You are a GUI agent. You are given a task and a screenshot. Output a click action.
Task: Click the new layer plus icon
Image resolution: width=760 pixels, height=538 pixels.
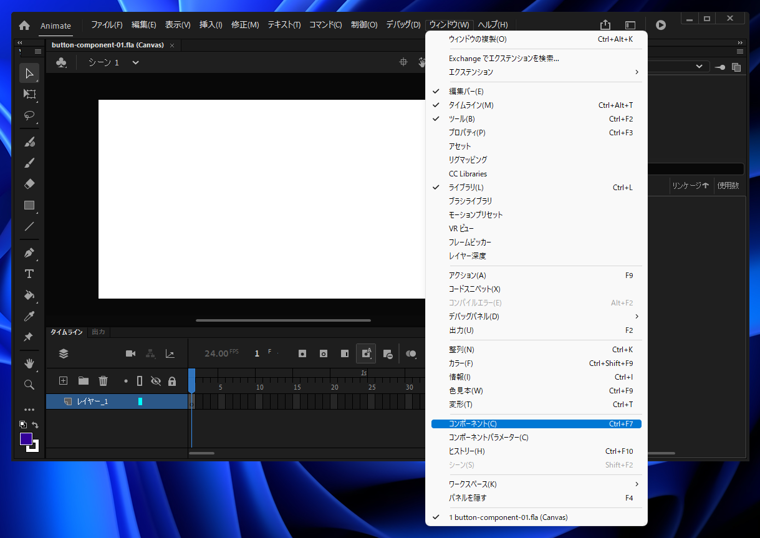(63, 381)
